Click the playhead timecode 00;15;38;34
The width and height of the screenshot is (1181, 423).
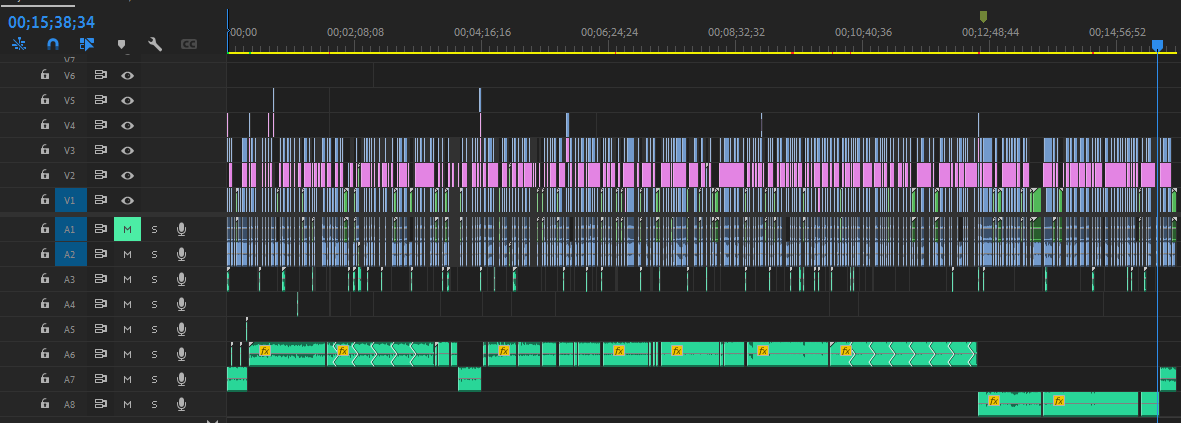(52, 23)
